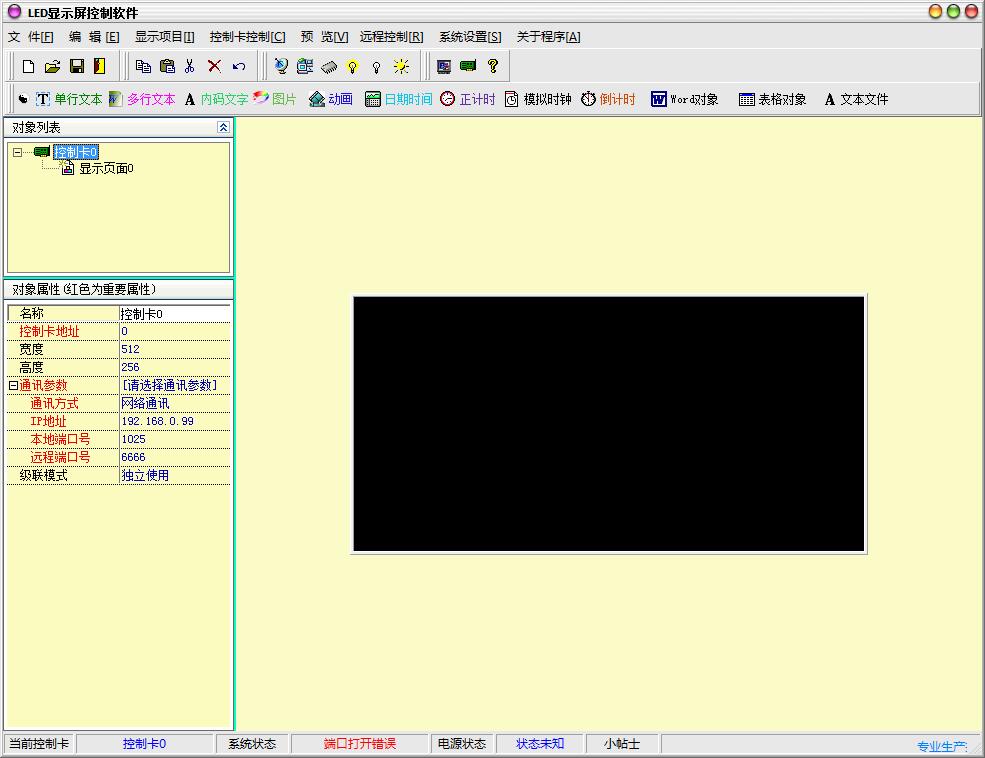Insert 图片 picture object
Viewport: 985px width, 758px height.
[275, 99]
